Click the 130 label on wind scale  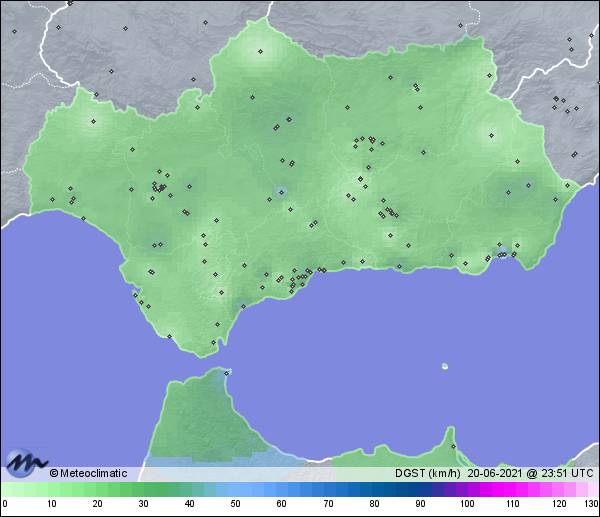point(590,504)
